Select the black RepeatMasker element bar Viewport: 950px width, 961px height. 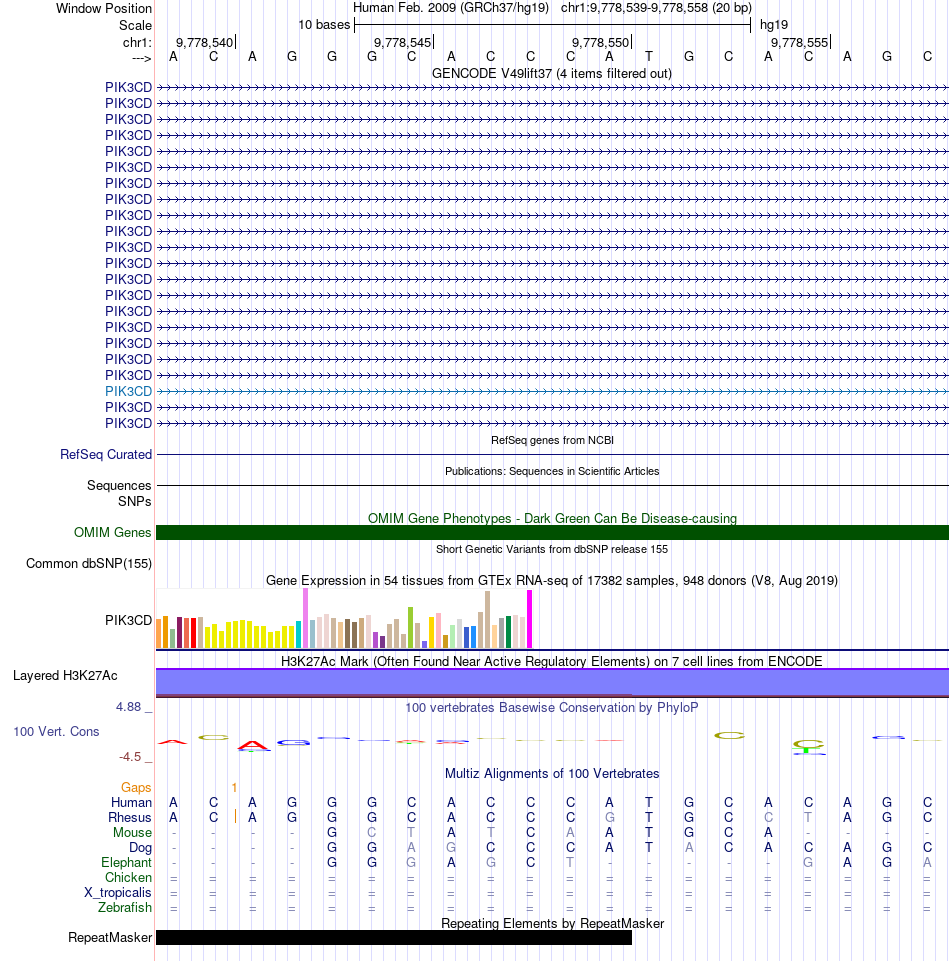point(393,937)
